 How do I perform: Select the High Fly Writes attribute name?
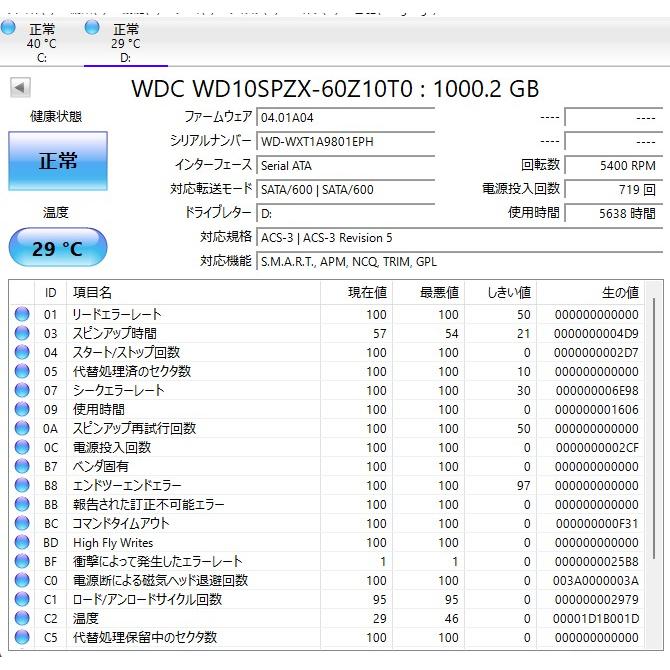[x=113, y=543]
